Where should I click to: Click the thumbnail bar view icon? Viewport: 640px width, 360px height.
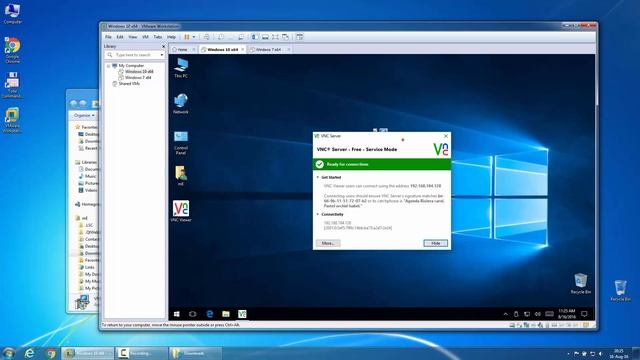point(265,37)
